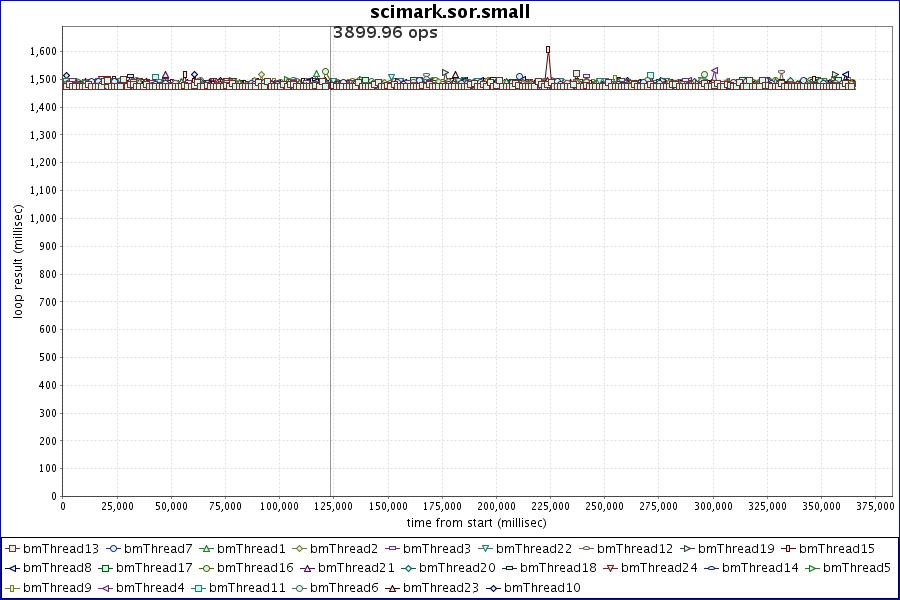Screen dimensions: 900x600
Task: Select the bmThread15 legend label
Action: tap(836, 549)
